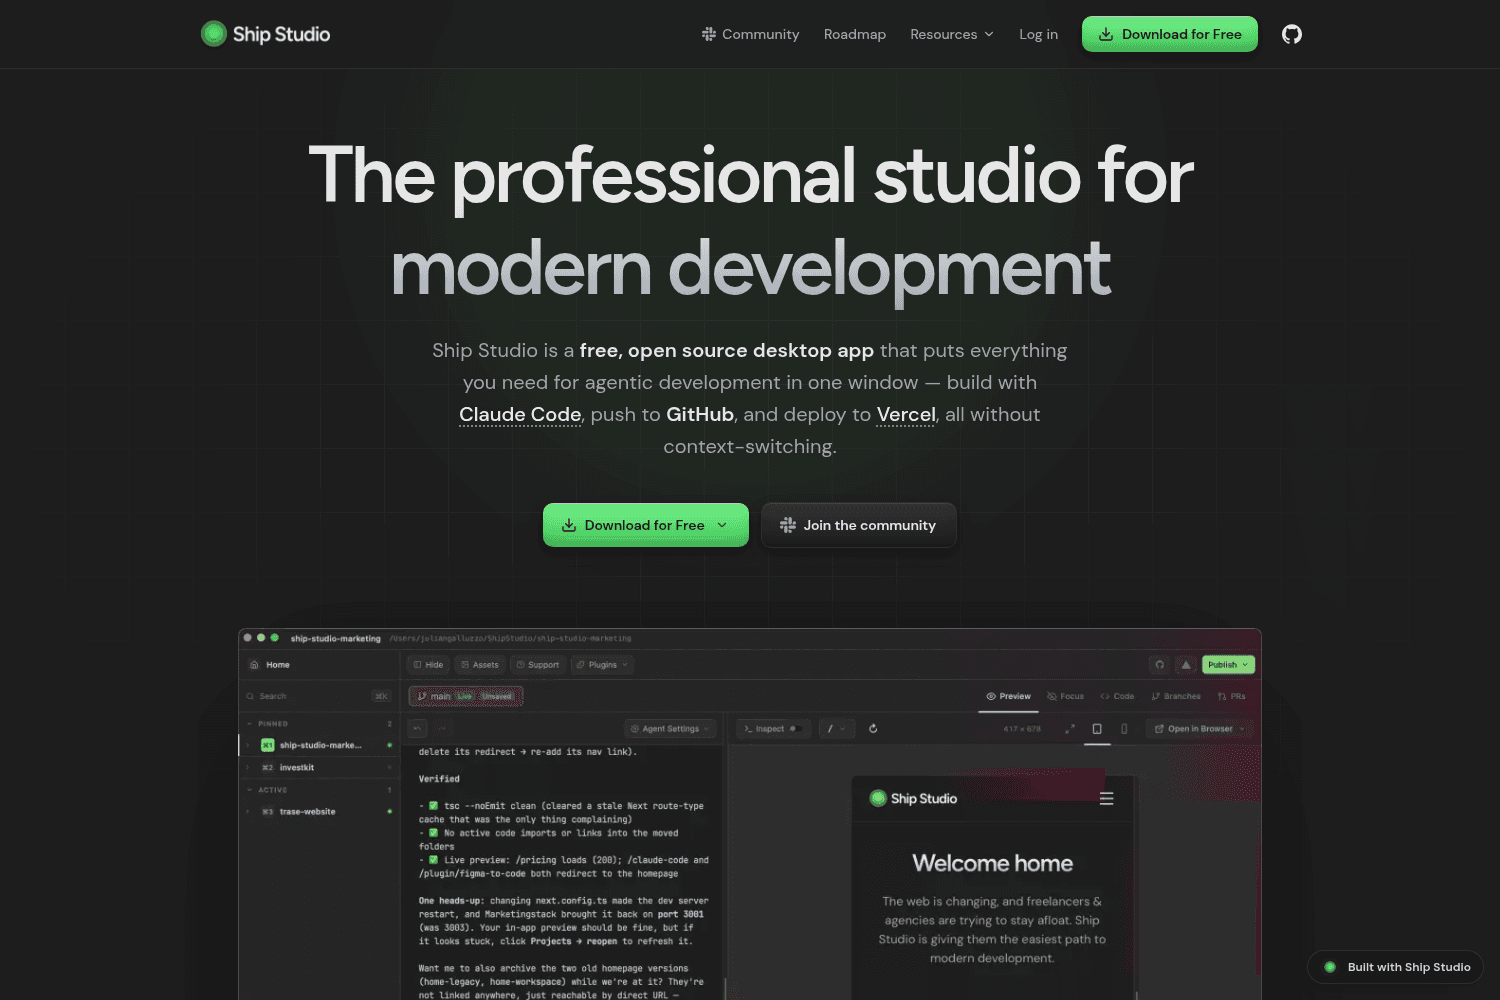Expand the Open in Browser dropdown arrow
Image resolution: width=1500 pixels, height=1000 pixels.
pos(1243,729)
